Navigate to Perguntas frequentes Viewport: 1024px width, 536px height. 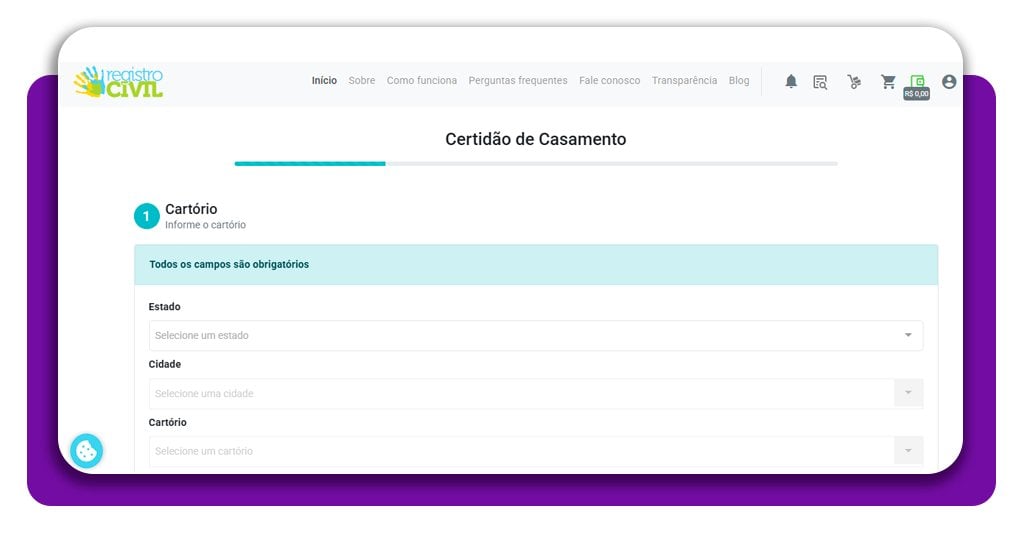pyautogui.click(x=517, y=81)
